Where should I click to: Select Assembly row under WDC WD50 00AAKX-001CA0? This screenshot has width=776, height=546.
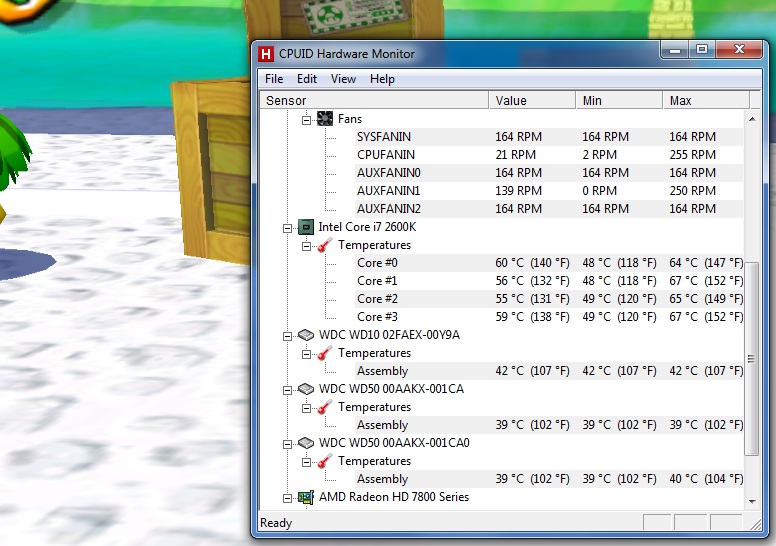pyautogui.click(x=549, y=479)
